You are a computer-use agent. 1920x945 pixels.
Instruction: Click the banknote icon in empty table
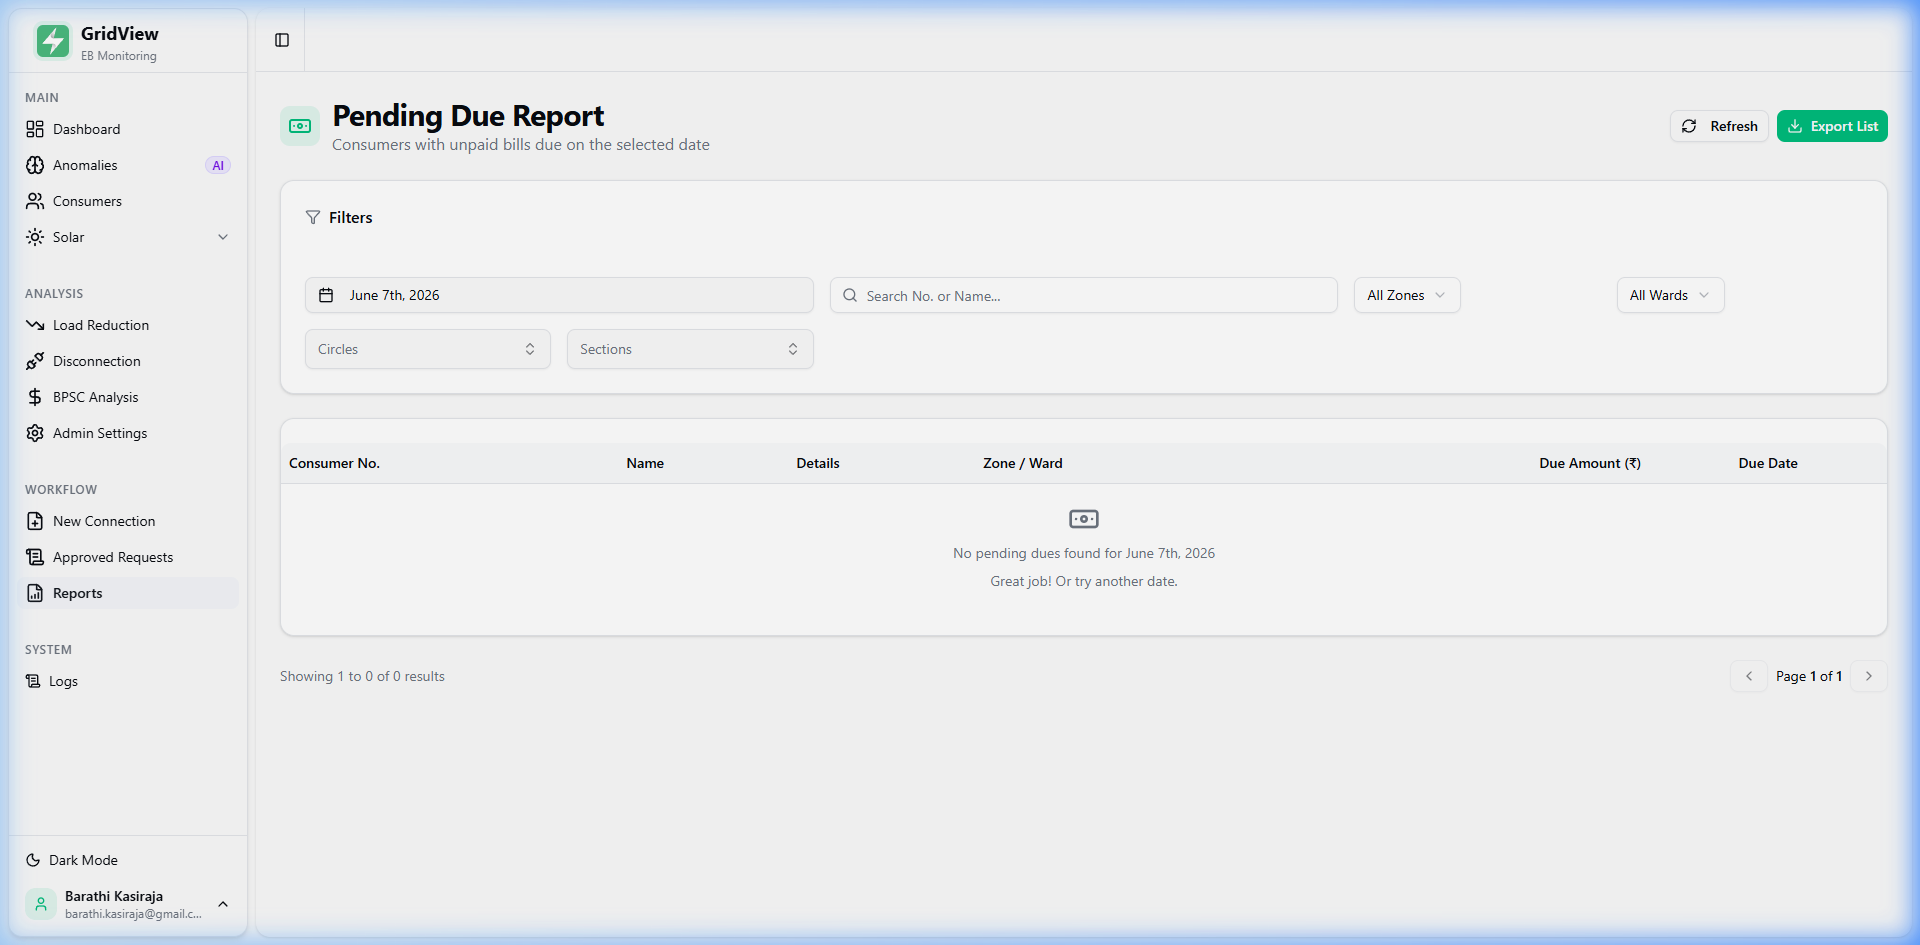[x=1084, y=519]
